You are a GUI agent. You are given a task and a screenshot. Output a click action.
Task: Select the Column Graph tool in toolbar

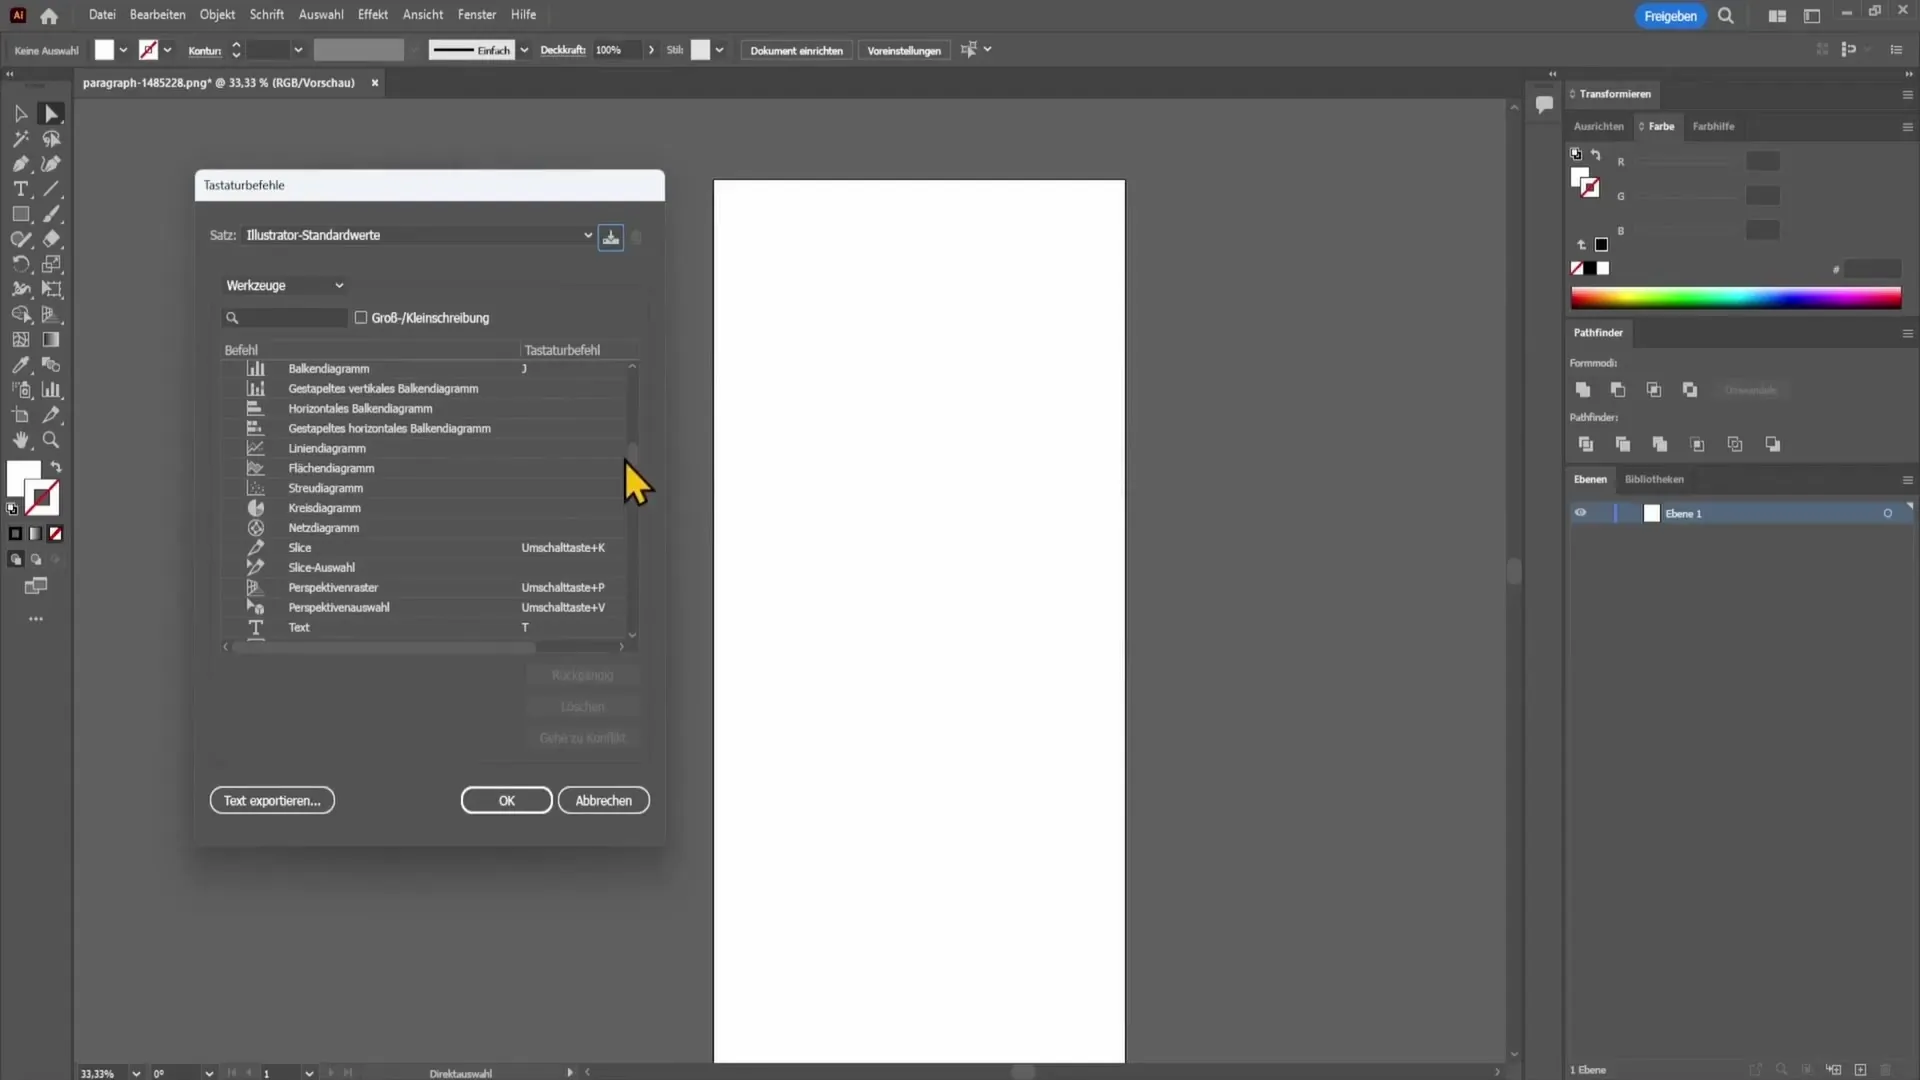[51, 390]
